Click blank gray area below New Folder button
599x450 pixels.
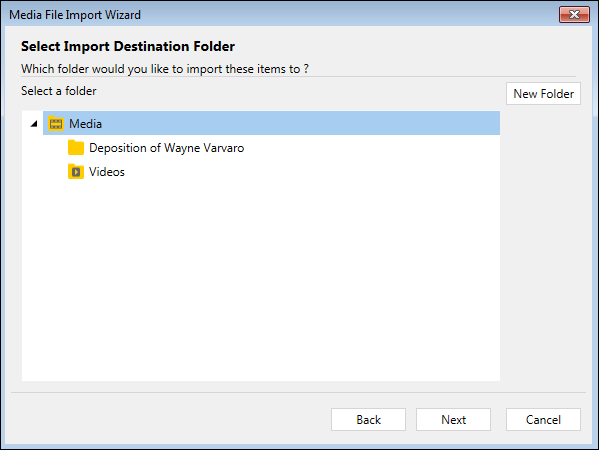coord(543,244)
